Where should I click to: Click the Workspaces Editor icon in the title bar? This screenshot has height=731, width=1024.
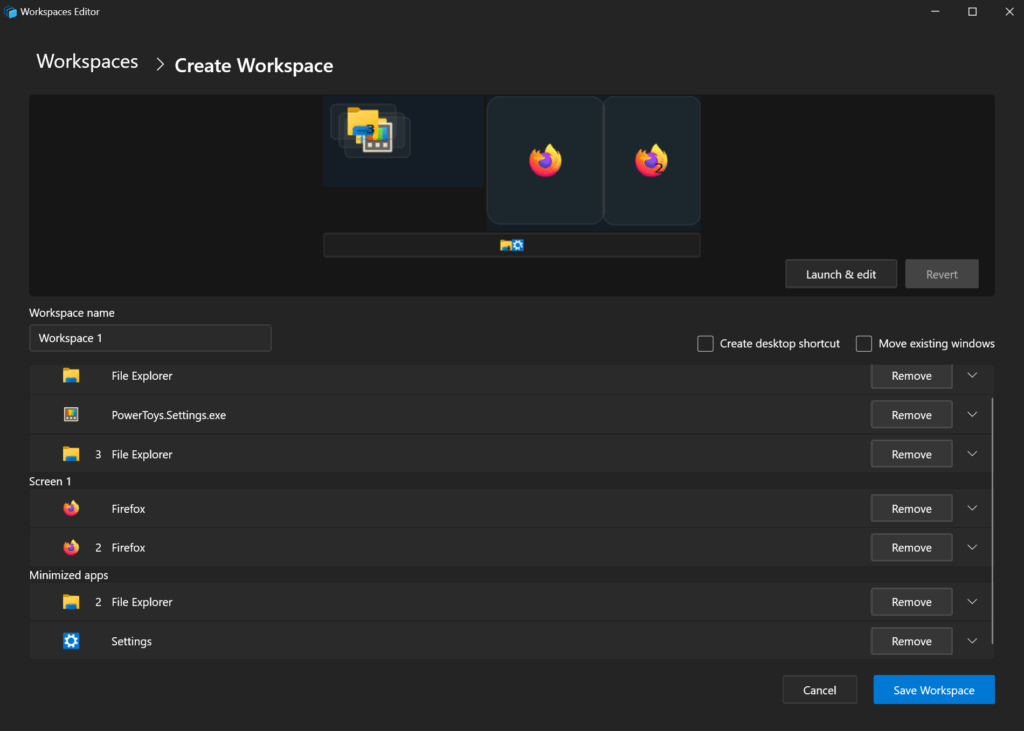(x=12, y=11)
